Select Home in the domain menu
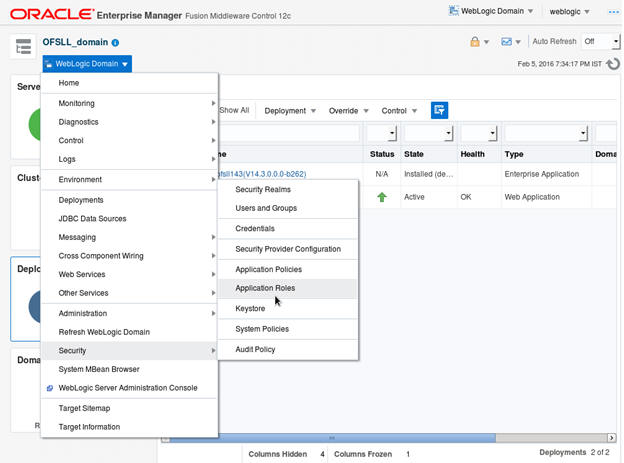 point(129,83)
